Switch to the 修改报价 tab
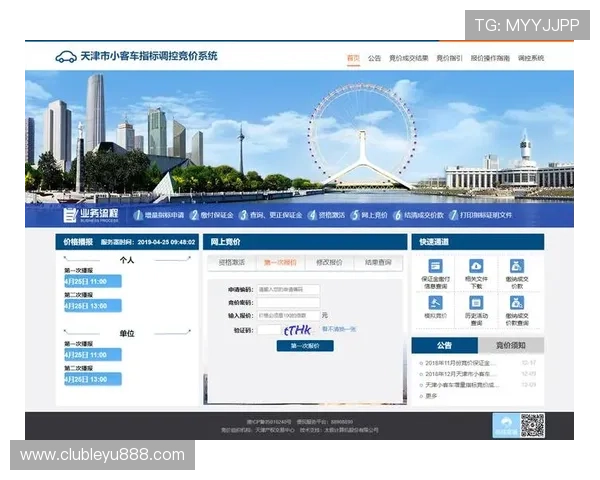The width and height of the screenshot is (600, 480). pyautogui.click(x=329, y=262)
